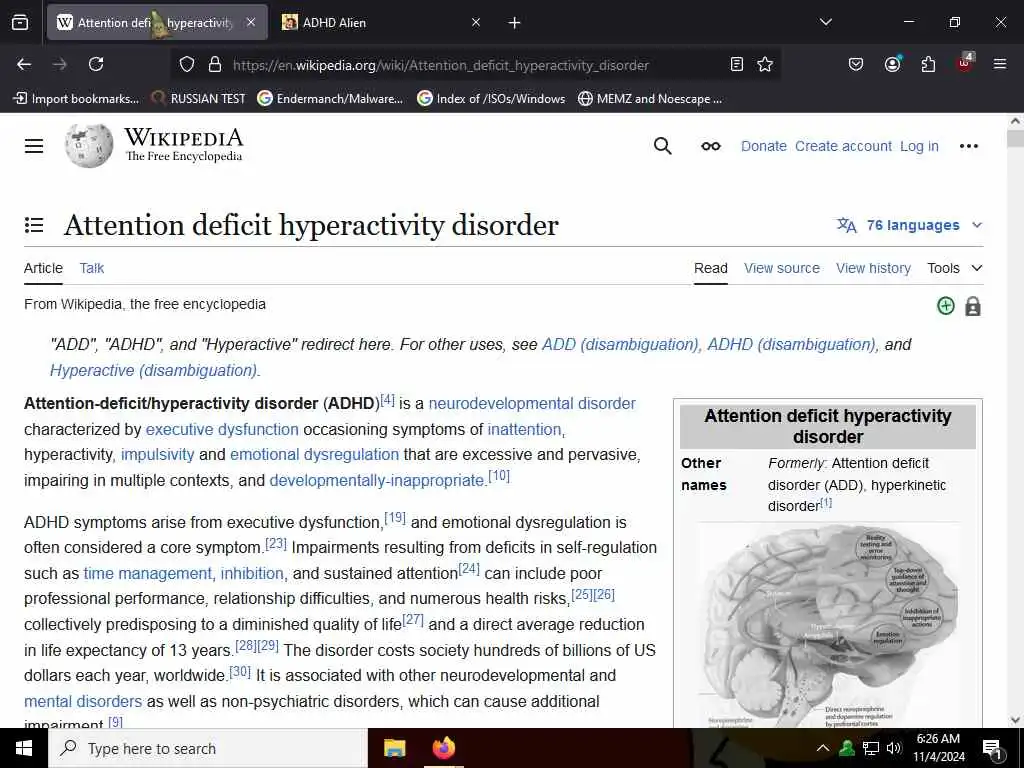Follow developmentally-inappropriate link
This screenshot has width=1024, height=768.
377,481
